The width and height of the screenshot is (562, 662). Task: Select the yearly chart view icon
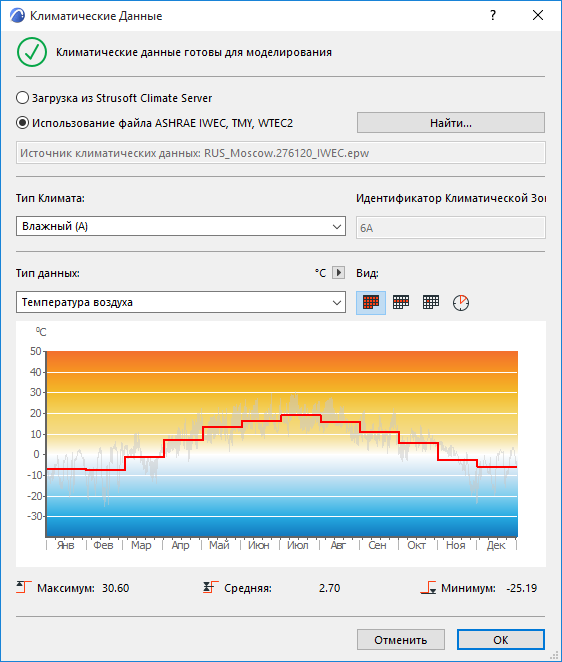click(371, 302)
